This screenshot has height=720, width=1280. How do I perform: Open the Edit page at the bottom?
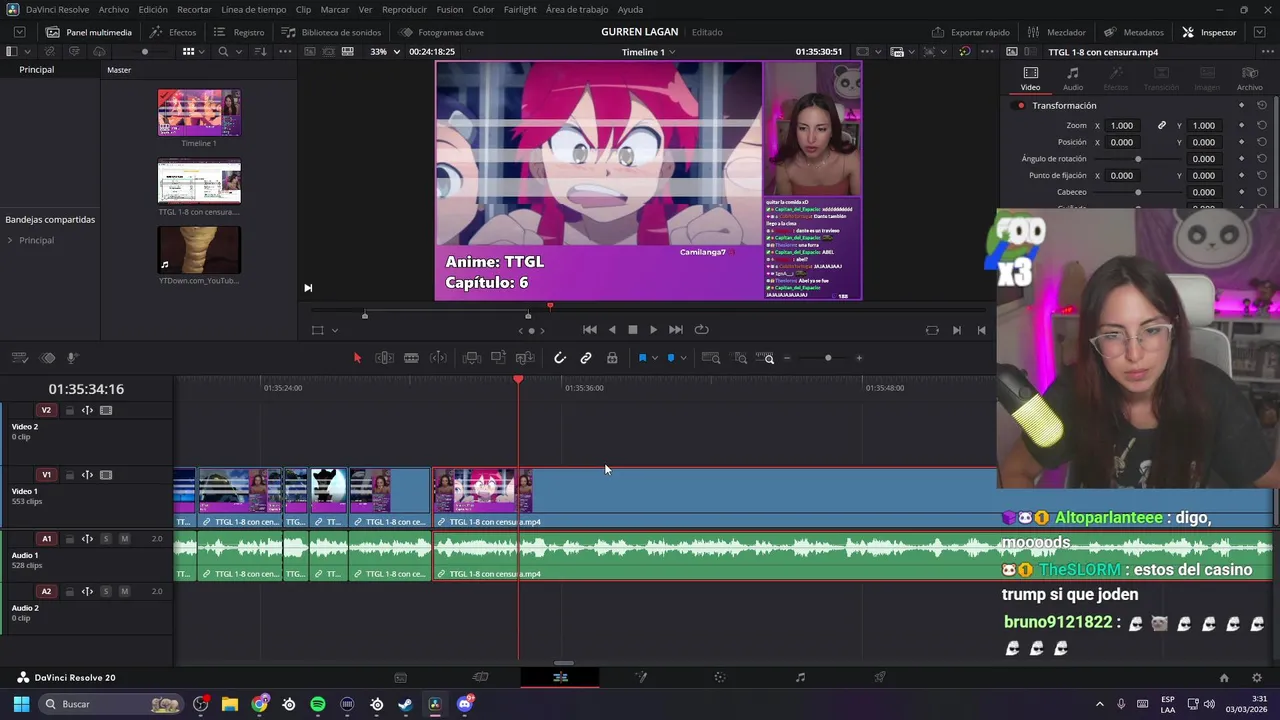coord(560,677)
